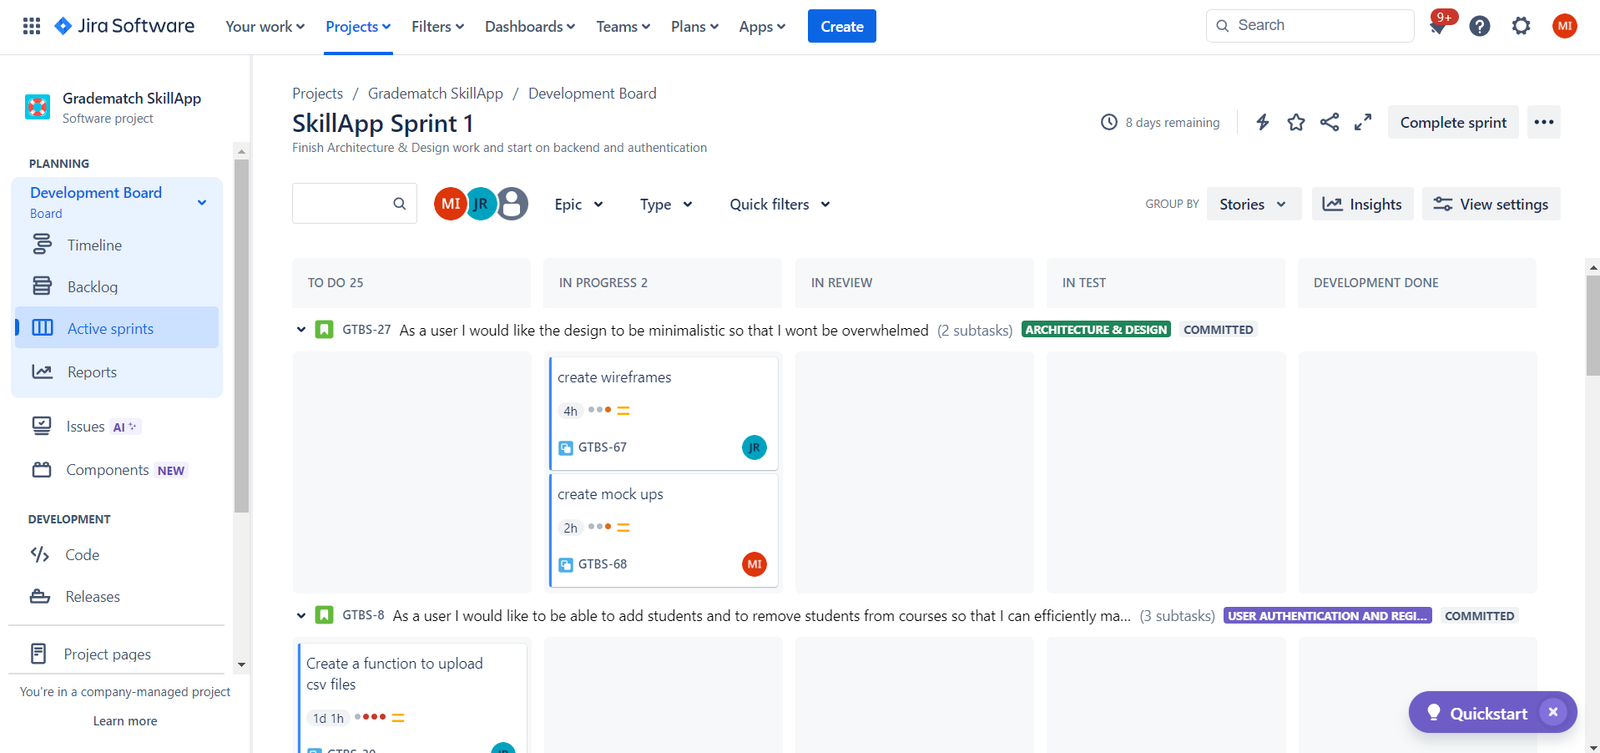Open the Projects menu
The width and height of the screenshot is (1600, 753).
pos(358,26)
